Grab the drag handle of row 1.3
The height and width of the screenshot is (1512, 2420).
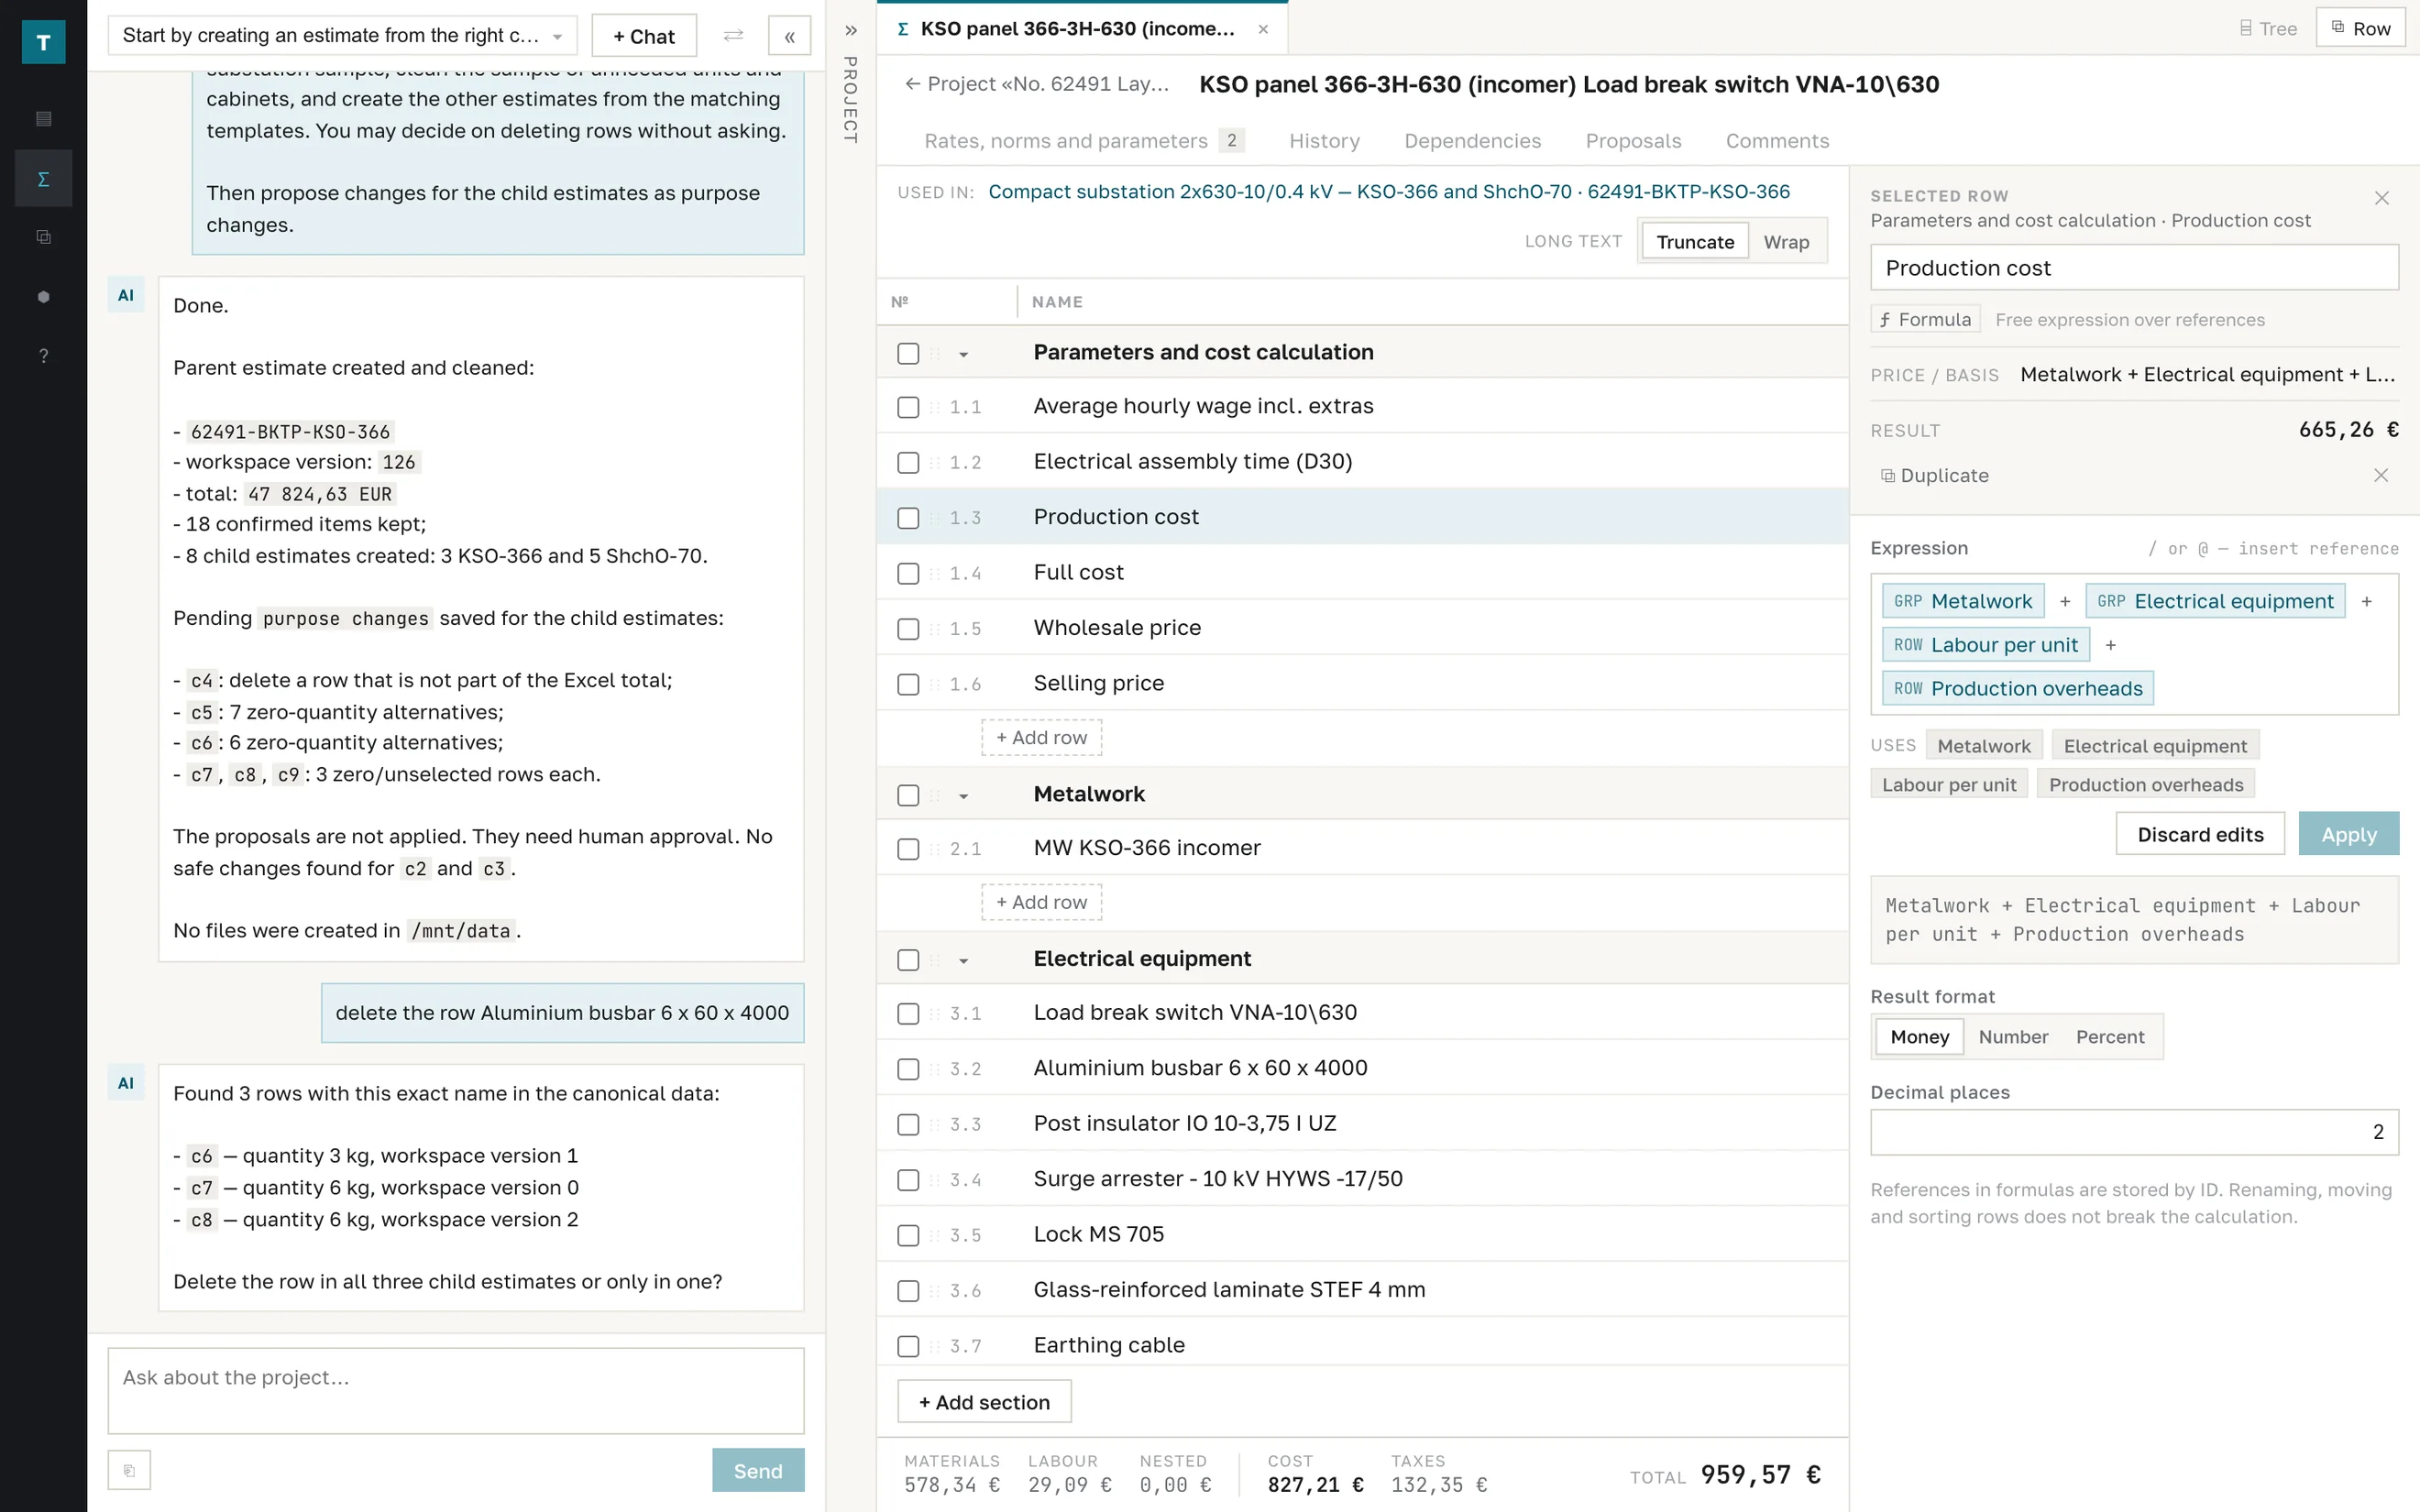pos(935,518)
